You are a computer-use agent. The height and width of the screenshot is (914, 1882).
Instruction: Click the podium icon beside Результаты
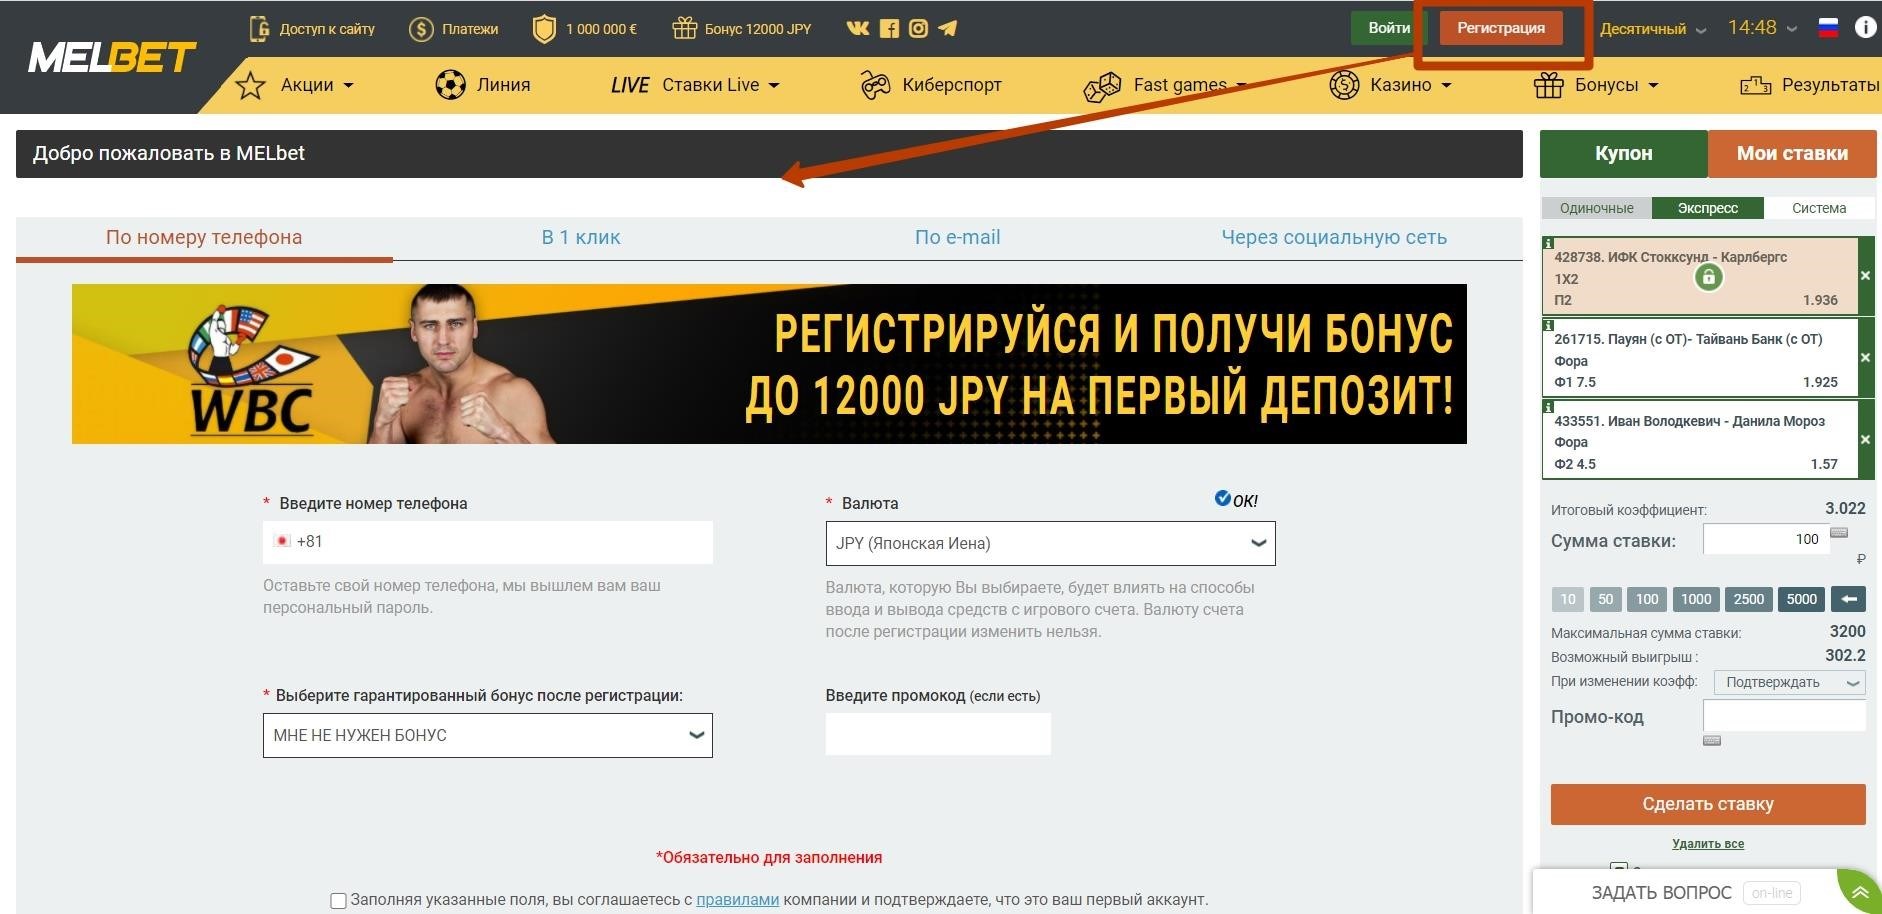(x=1756, y=85)
